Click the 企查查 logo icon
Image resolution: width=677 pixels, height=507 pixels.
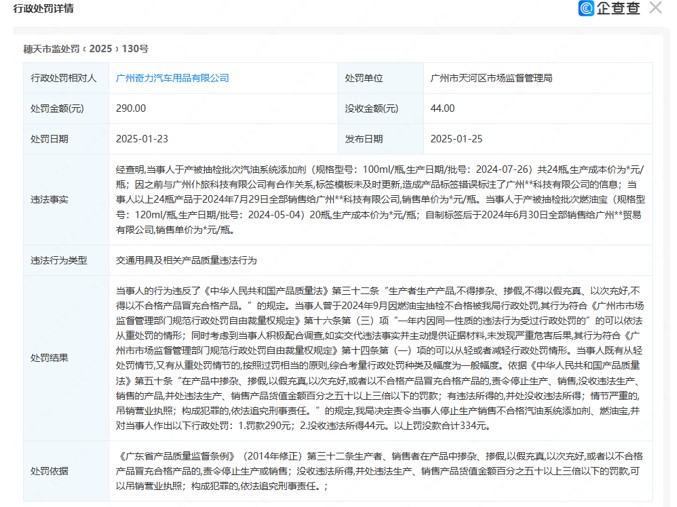point(586,9)
